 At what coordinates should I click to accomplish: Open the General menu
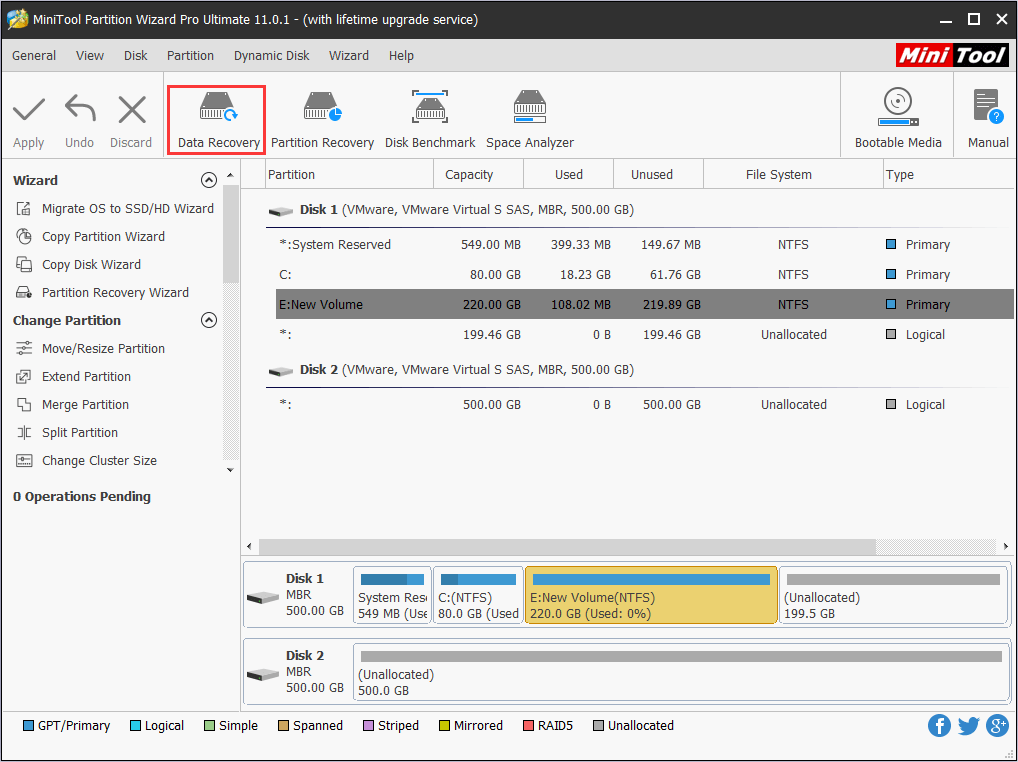(x=34, y=55)
